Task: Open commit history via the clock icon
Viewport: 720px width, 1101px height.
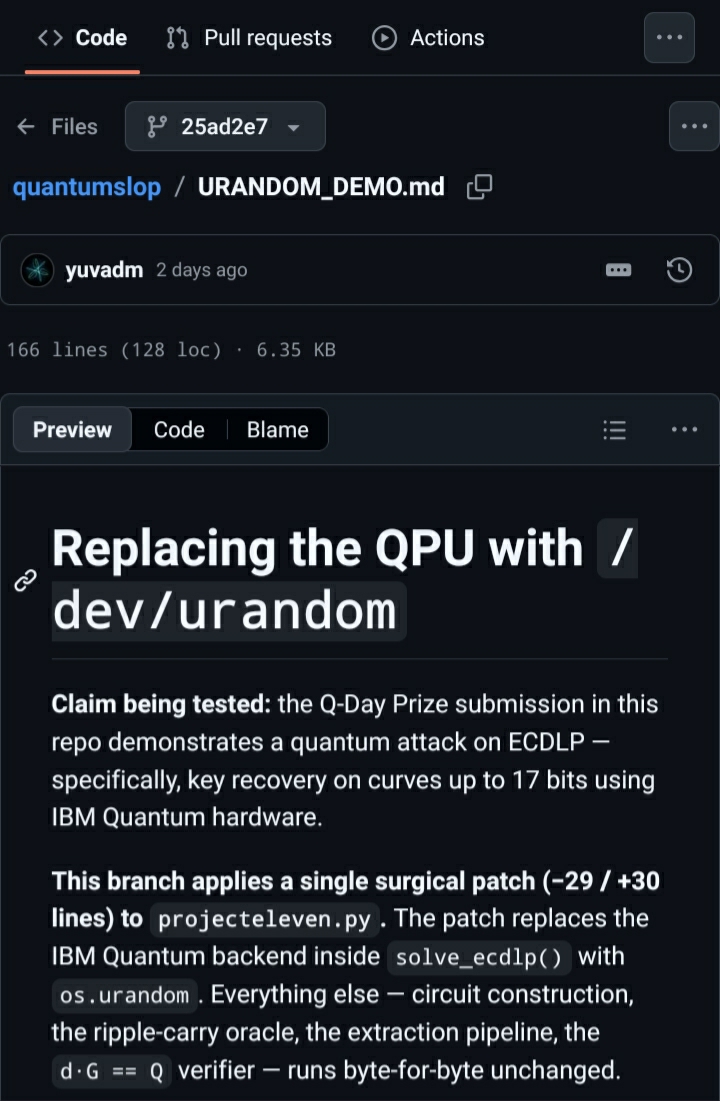Action: [679, 270]
